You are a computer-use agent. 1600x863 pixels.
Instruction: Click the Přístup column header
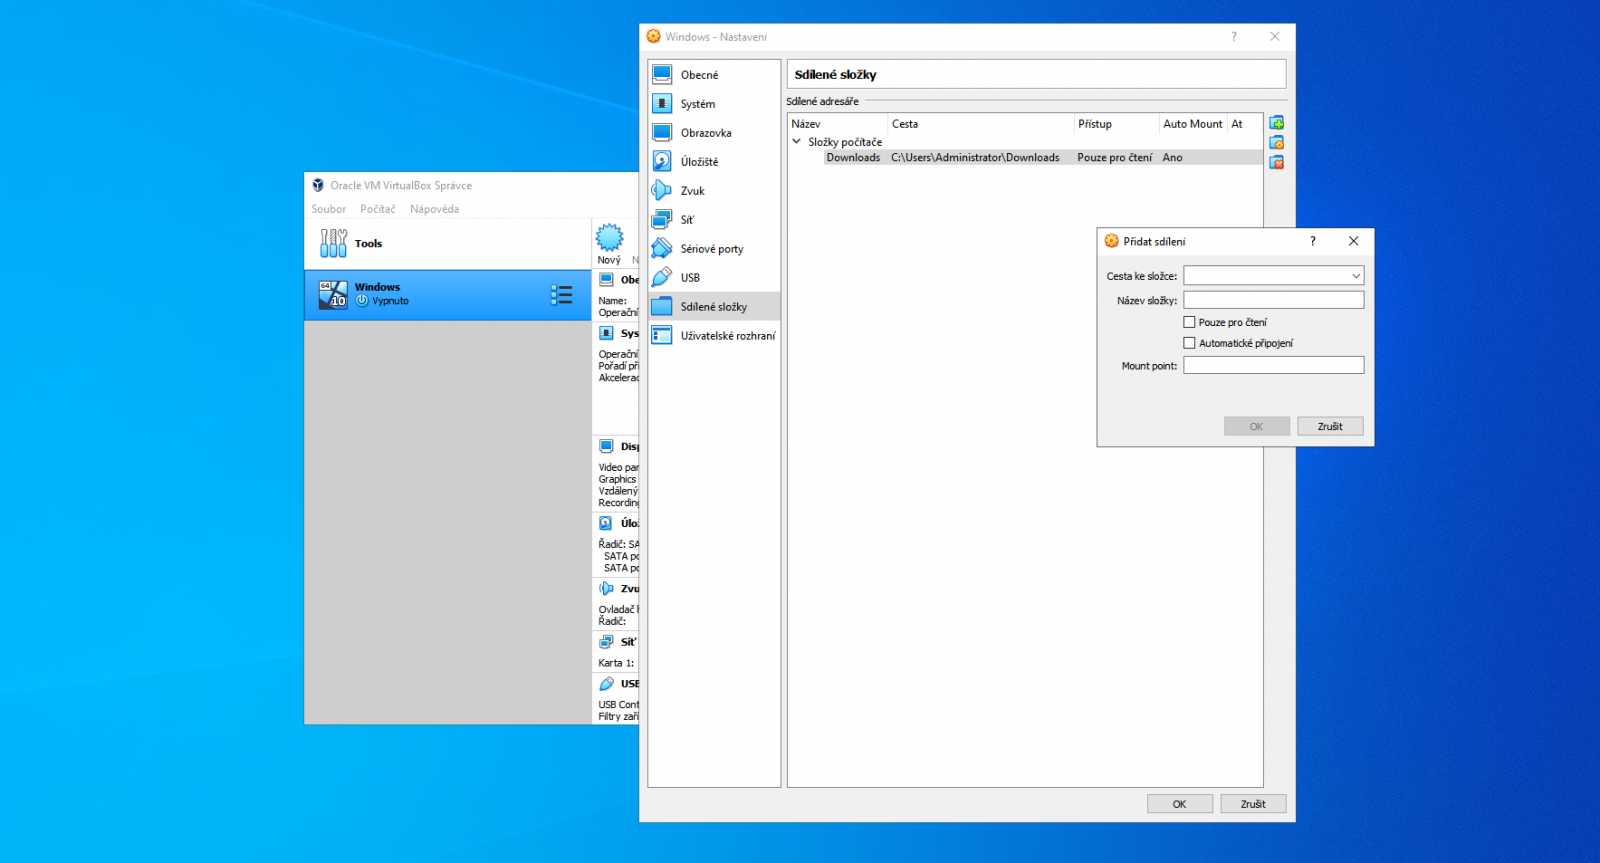1116,124
